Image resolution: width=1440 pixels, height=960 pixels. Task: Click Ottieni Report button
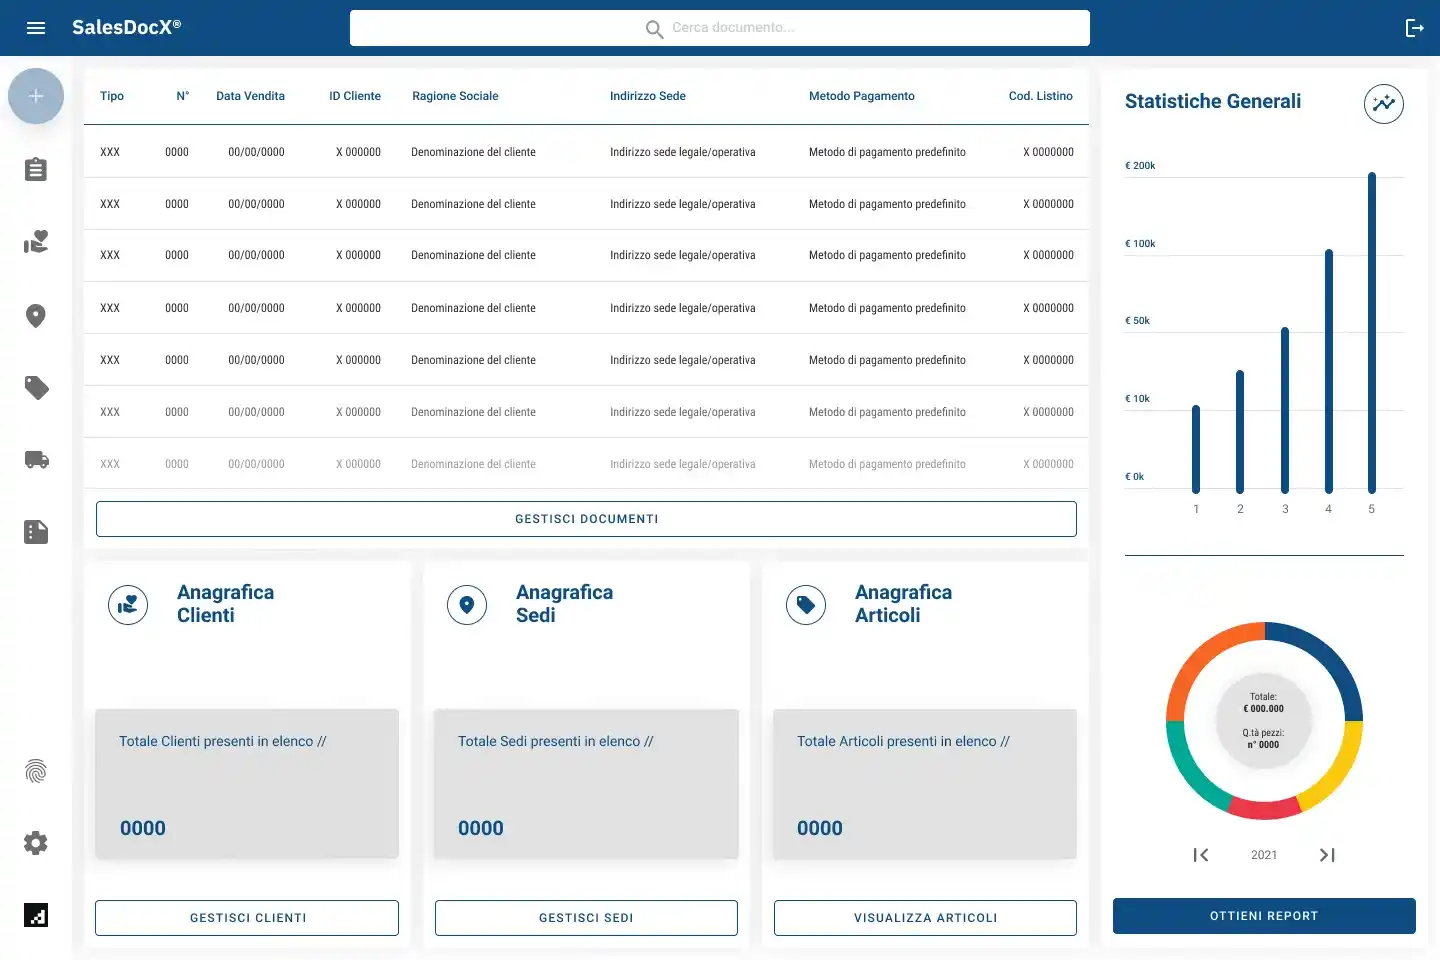click(1264, 916)
